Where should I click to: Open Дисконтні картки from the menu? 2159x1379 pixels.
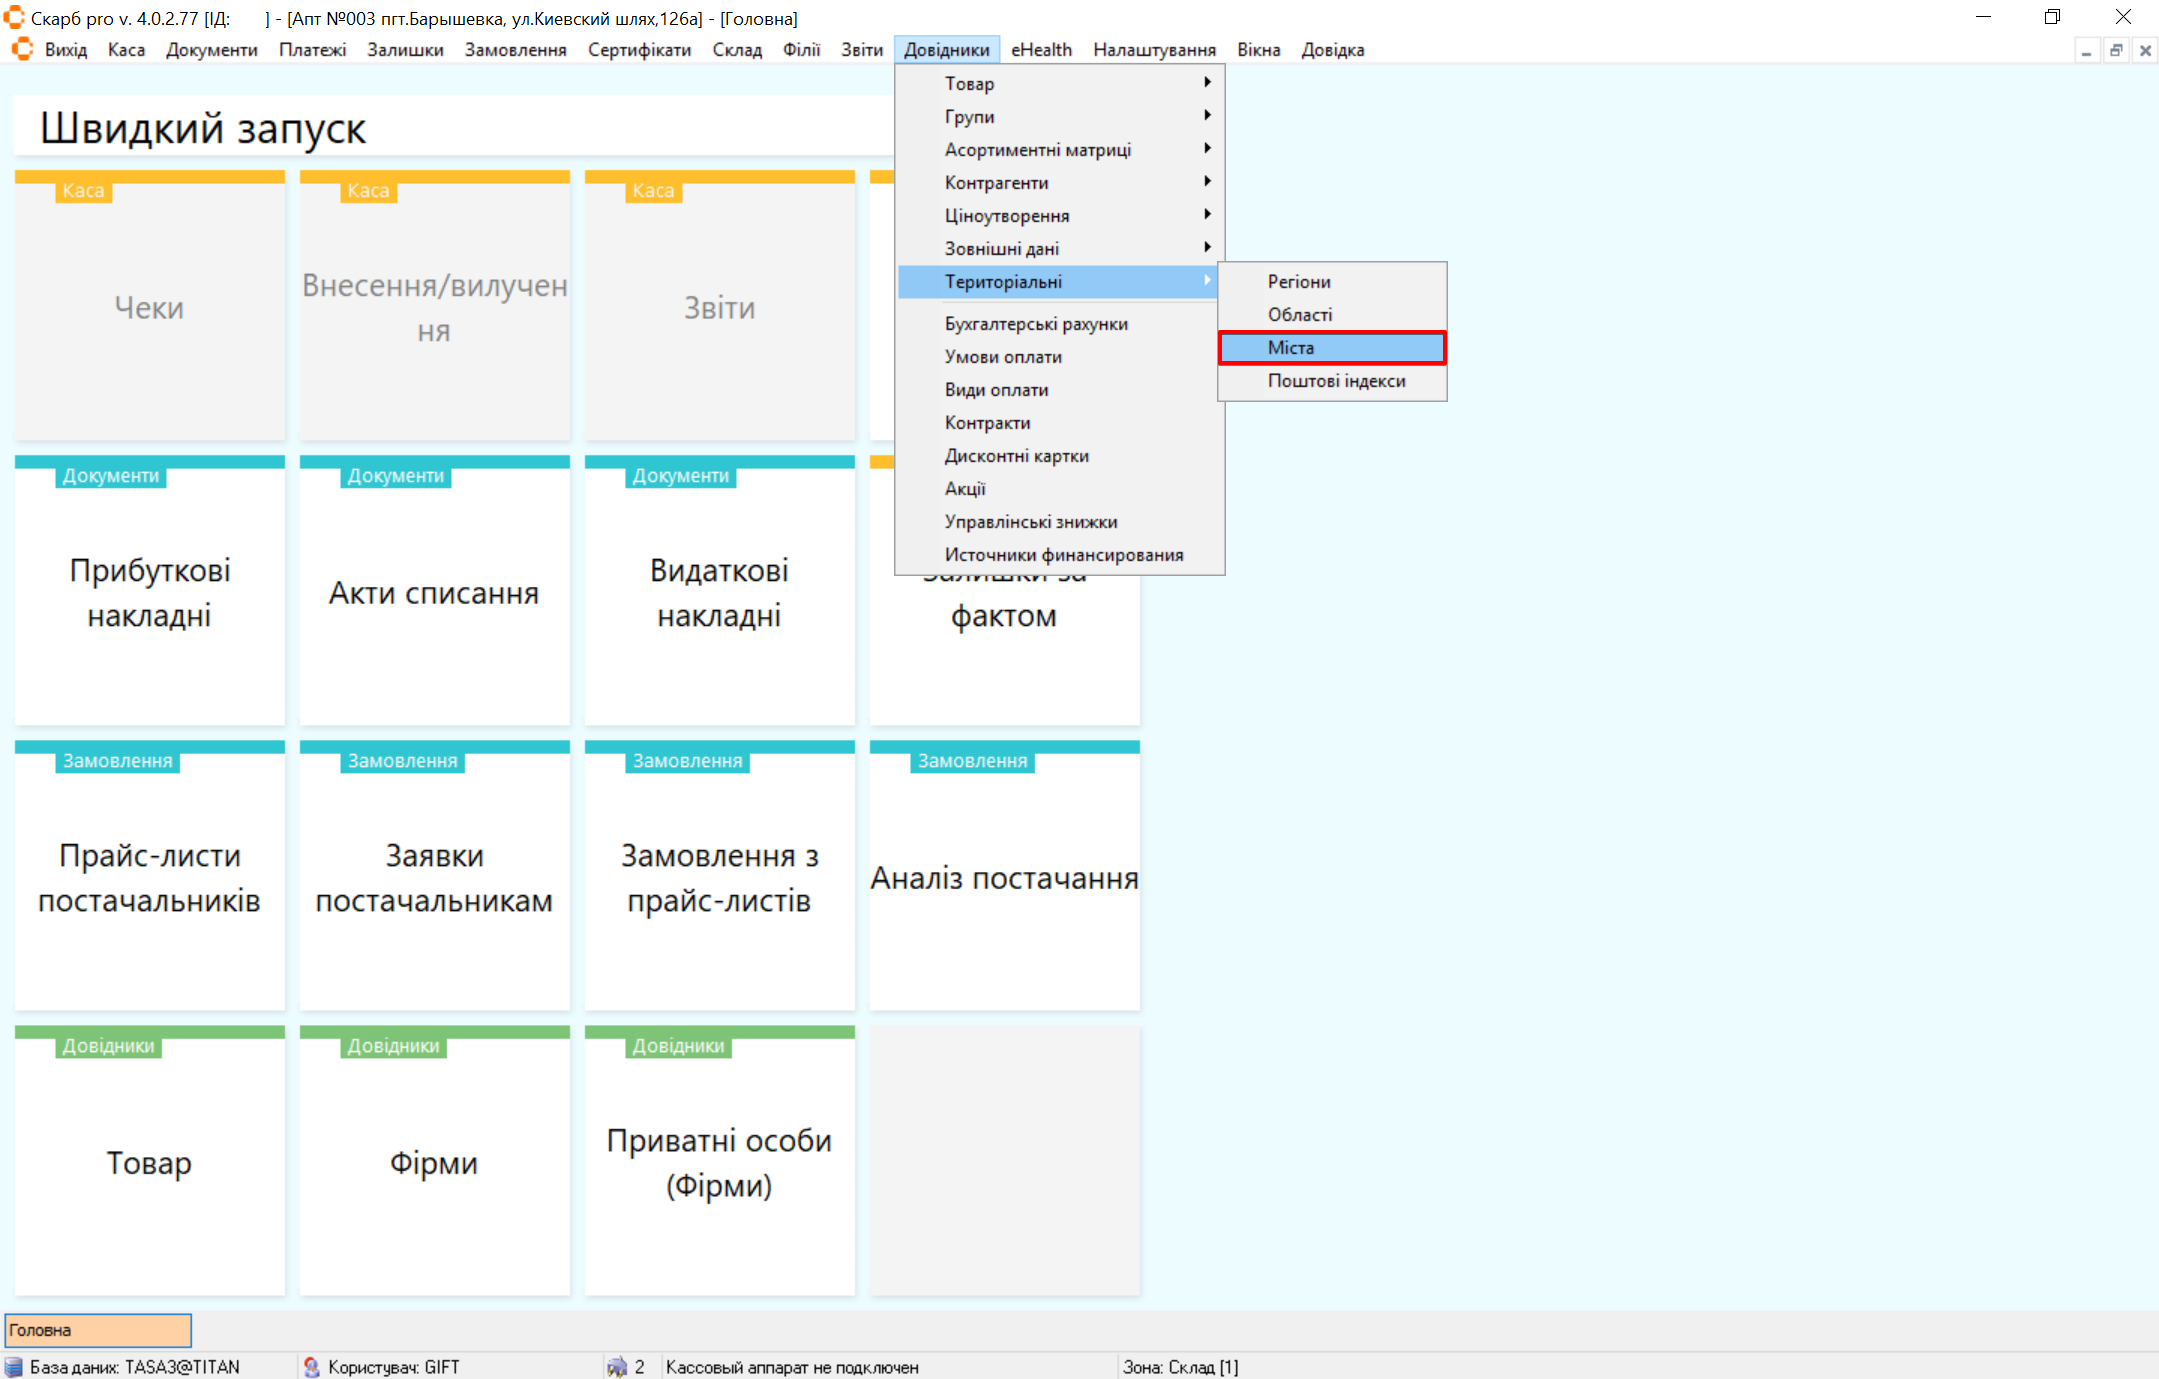coord(1016,456)
